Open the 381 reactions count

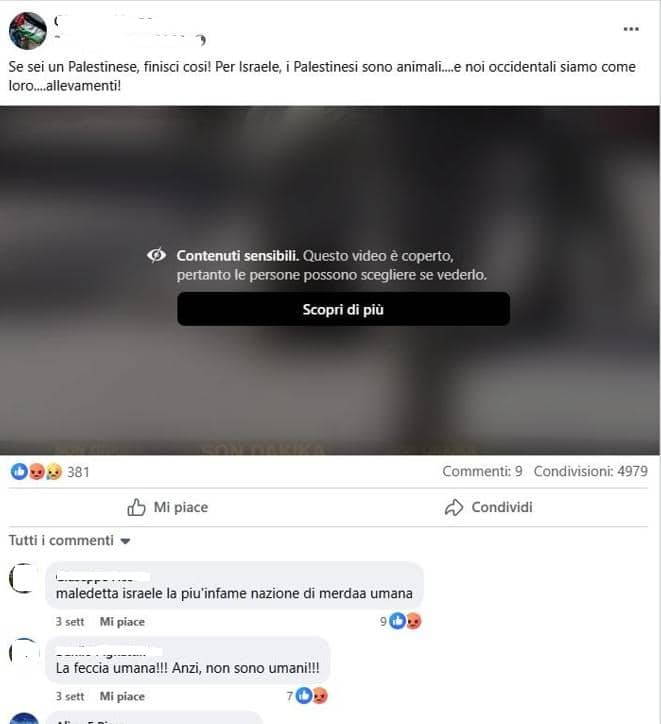tap(78, 472)
